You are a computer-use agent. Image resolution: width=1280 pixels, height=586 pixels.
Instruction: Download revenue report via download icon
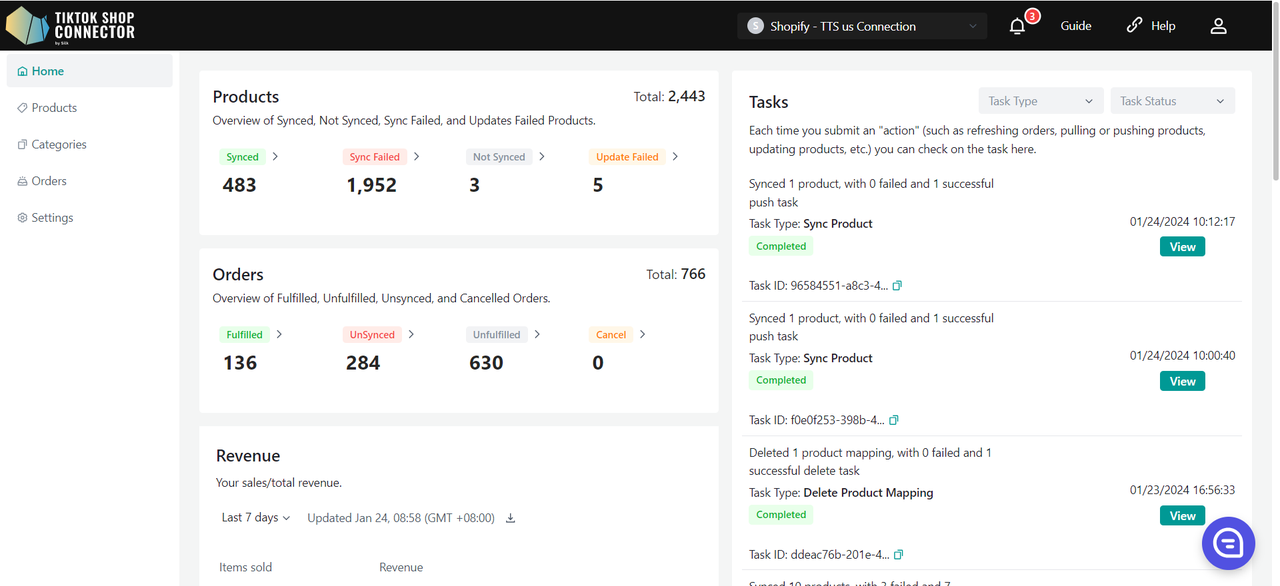pyautogui.click(x=510, y=518)
